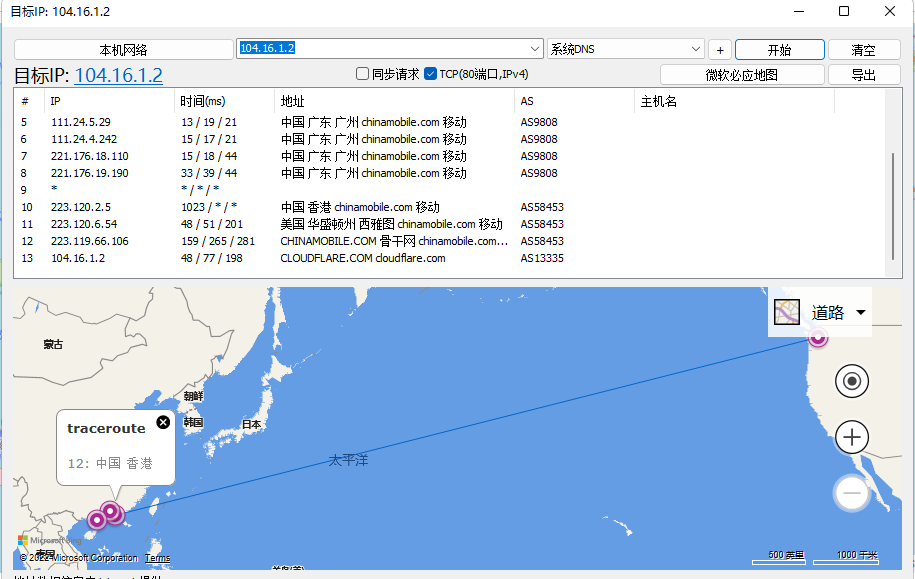The height and width of the screenshot is (579, 915).
Task: Select hop 13 row 104.16.1.2
Action: (x=449, y=257)
